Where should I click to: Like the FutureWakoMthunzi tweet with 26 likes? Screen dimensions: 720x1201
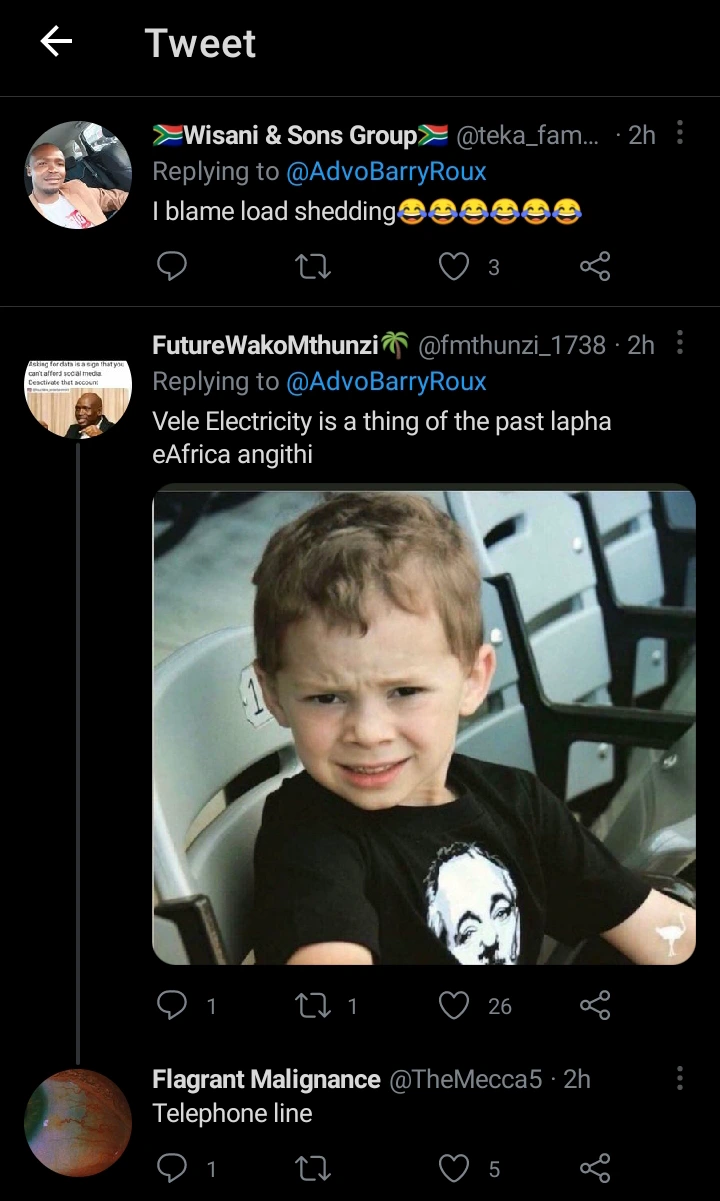click(455, 1005)
